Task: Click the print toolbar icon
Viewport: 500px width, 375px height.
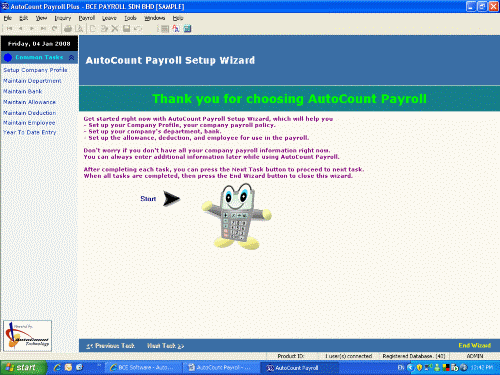Action: [x=68, y=29]
